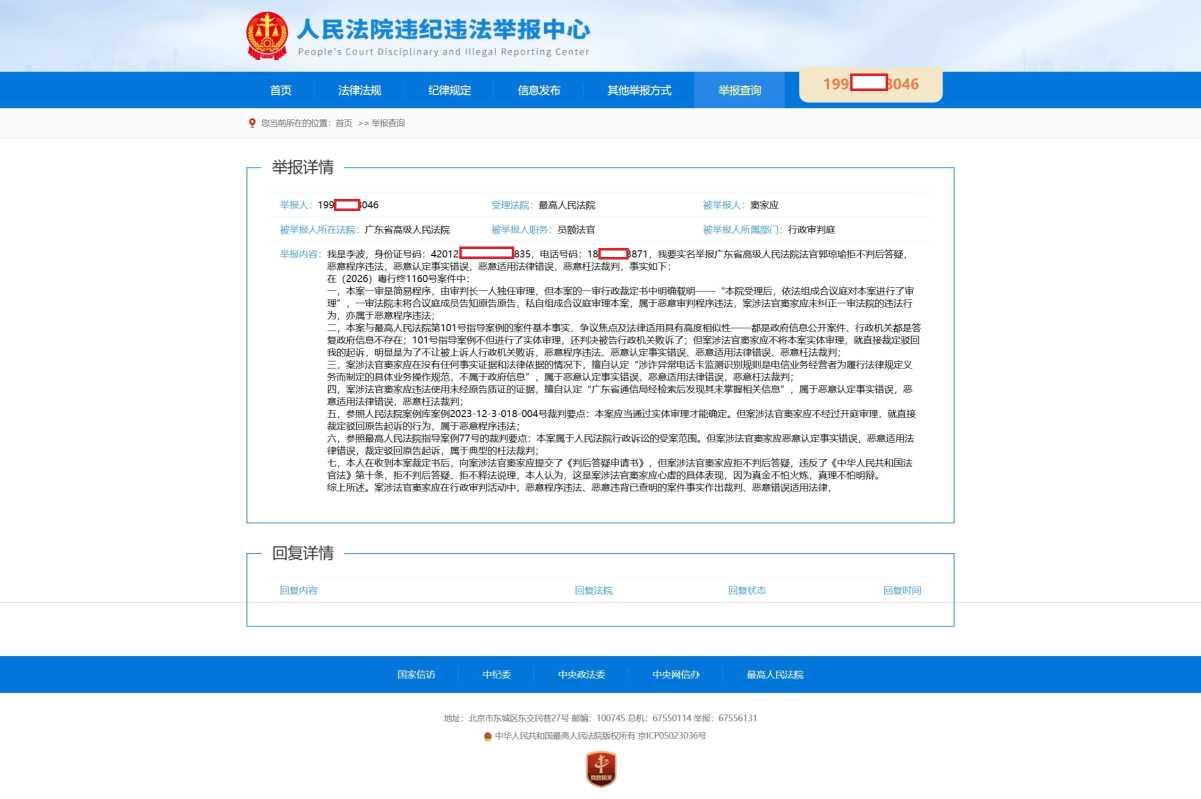Click the 举报人 field label
Viewport: 1201px width, 799px height.
tap(297, 205)
